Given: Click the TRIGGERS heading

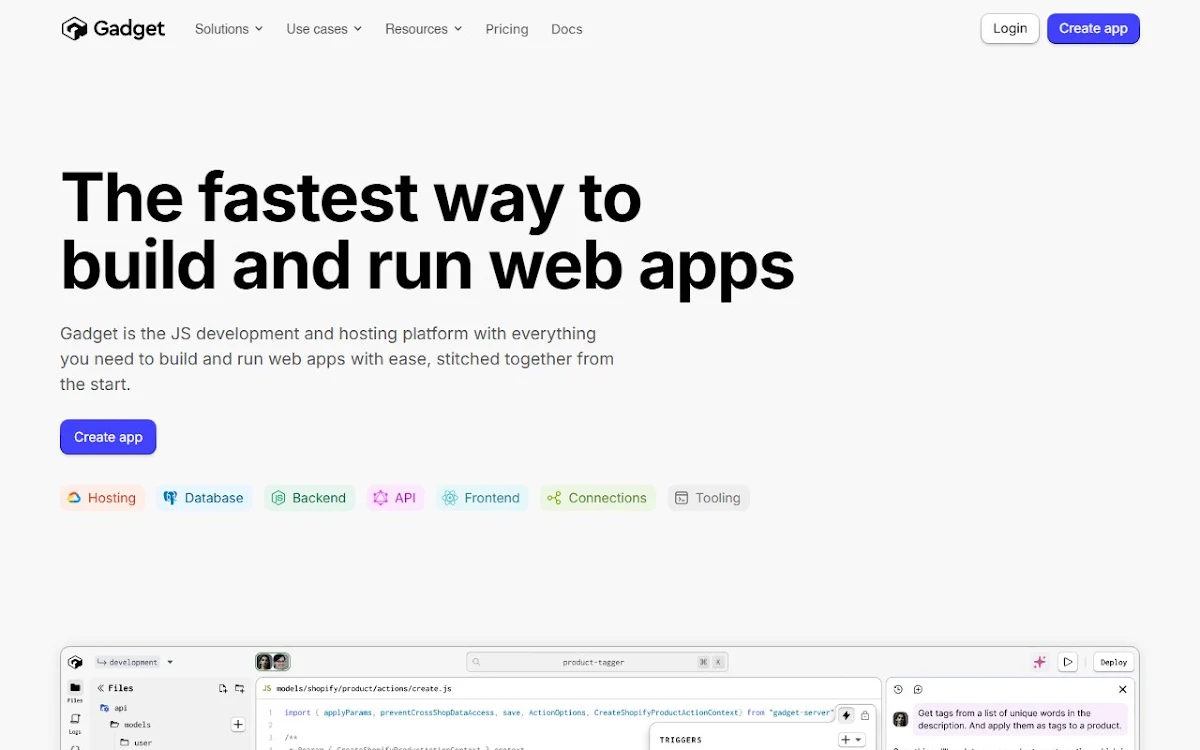Looking at the screenshot, I should [x=681, y=740].
